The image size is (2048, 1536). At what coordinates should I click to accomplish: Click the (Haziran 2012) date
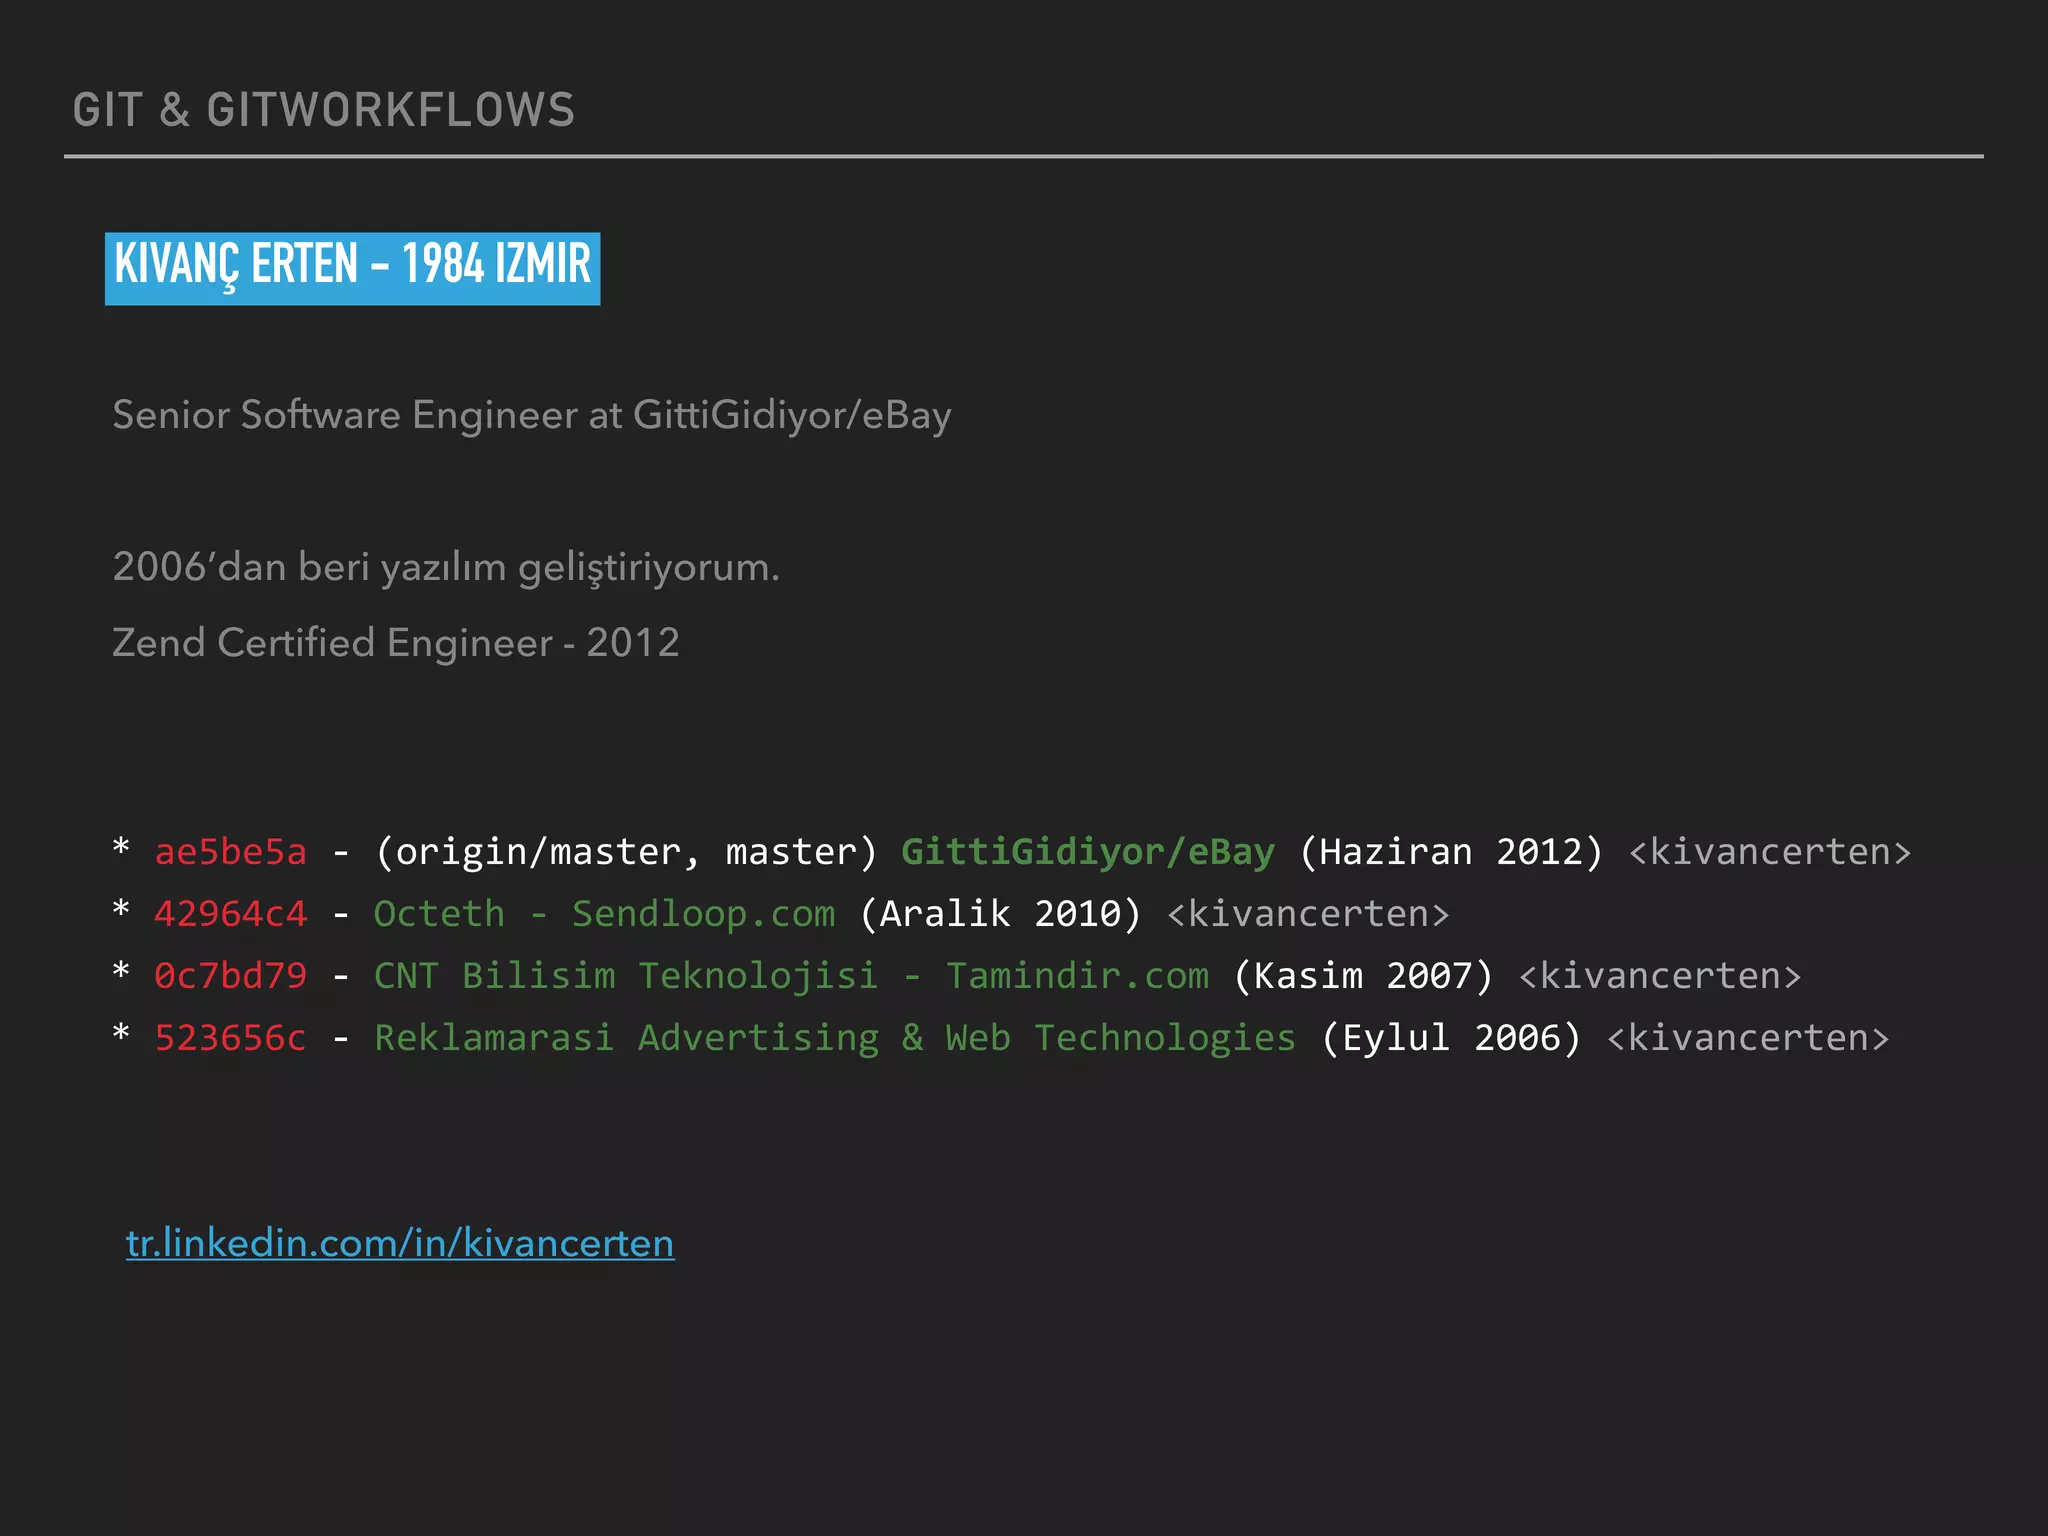click(1450, 852)
